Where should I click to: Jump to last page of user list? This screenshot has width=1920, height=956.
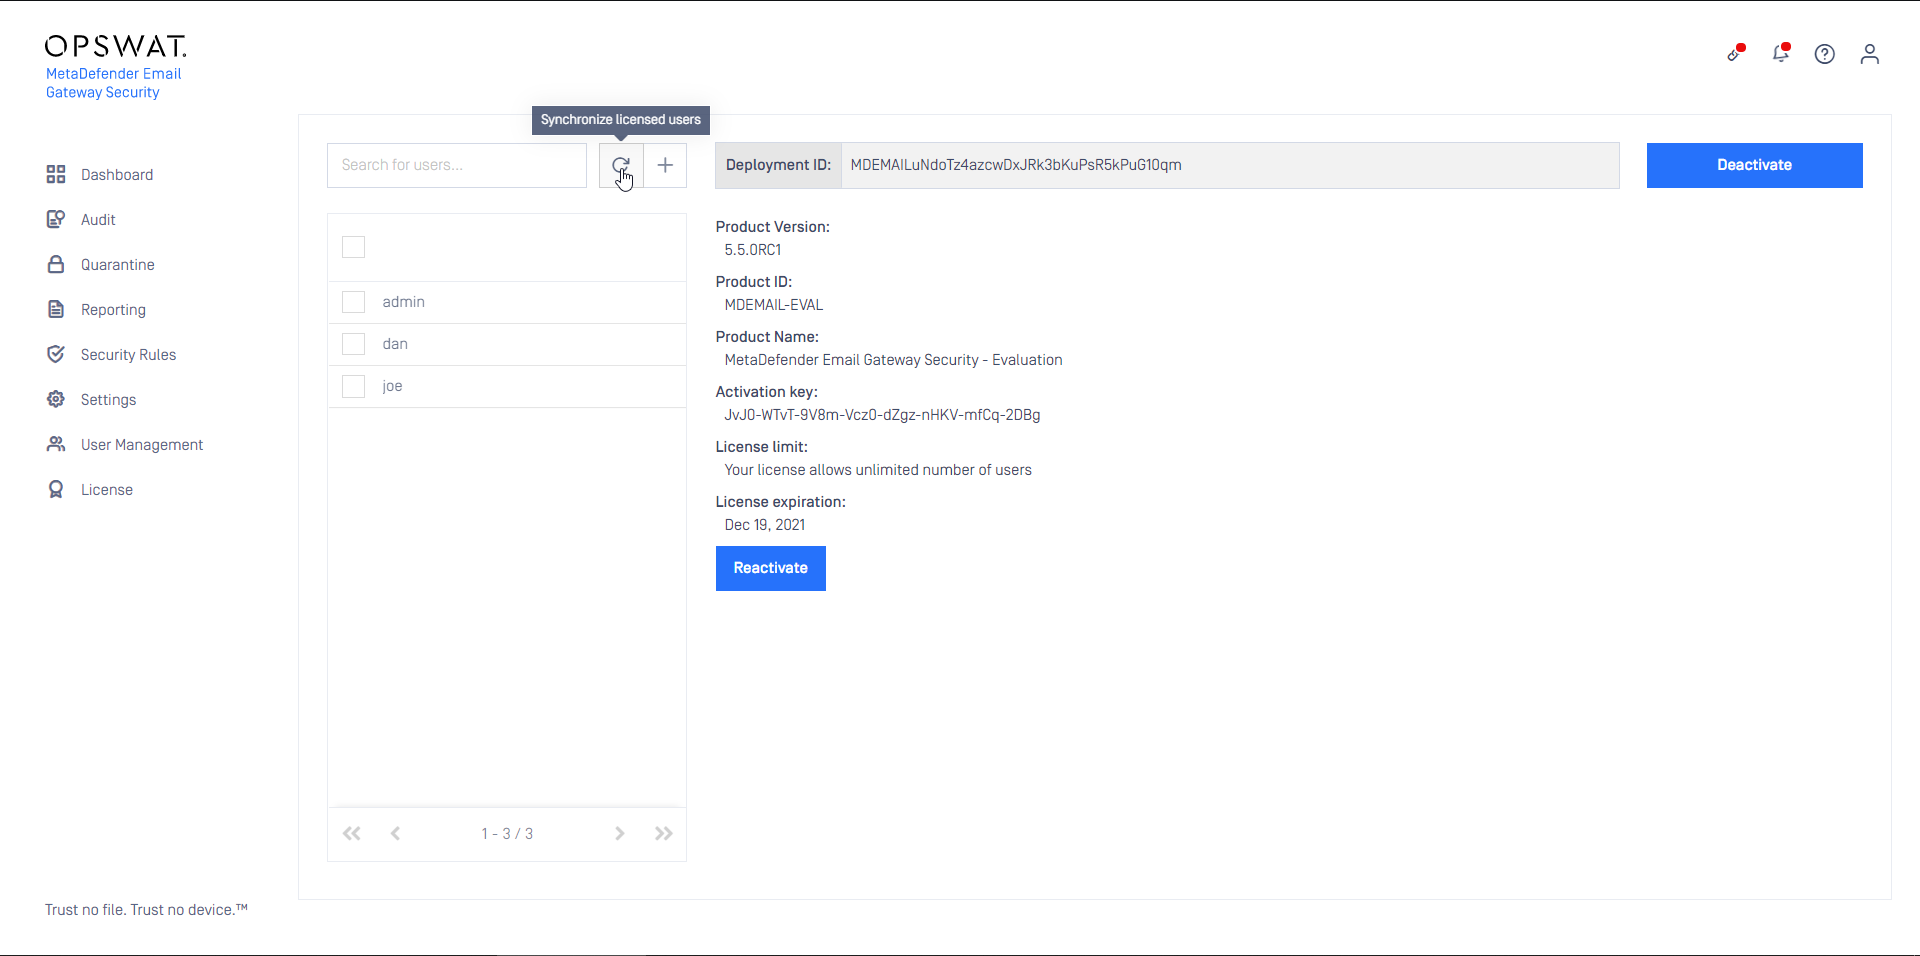(x=664, y=833)
